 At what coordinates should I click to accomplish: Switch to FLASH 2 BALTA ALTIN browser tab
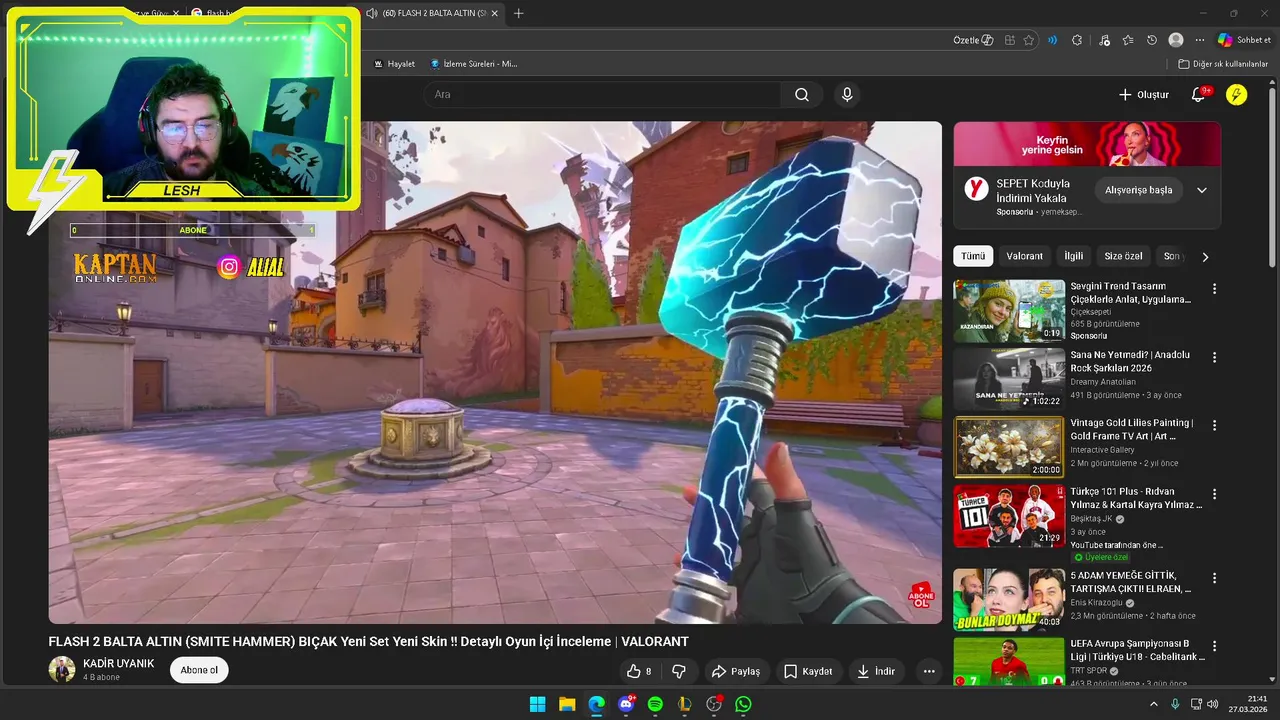click(x=433, y=13)
